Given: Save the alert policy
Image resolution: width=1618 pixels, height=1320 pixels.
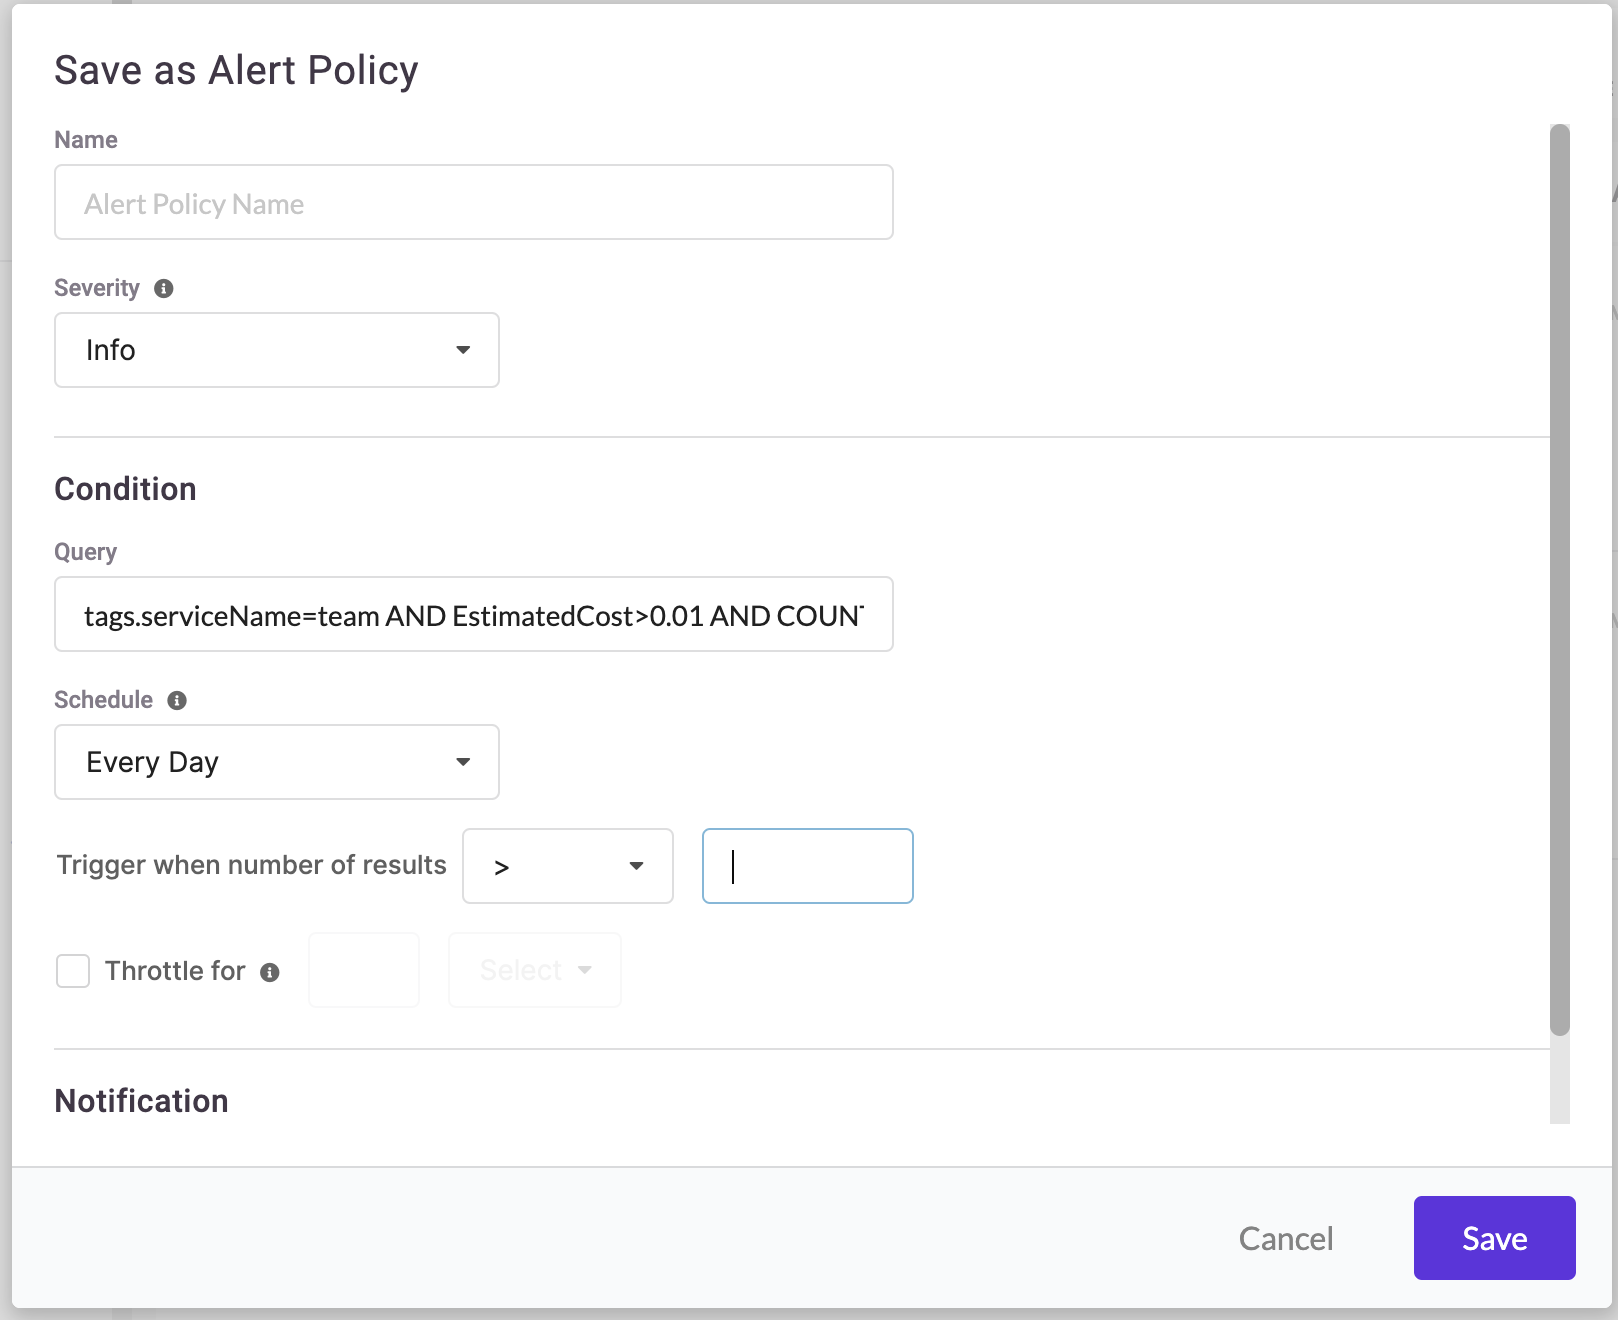Looking at the screenshot, I should click(1495, 1238).
